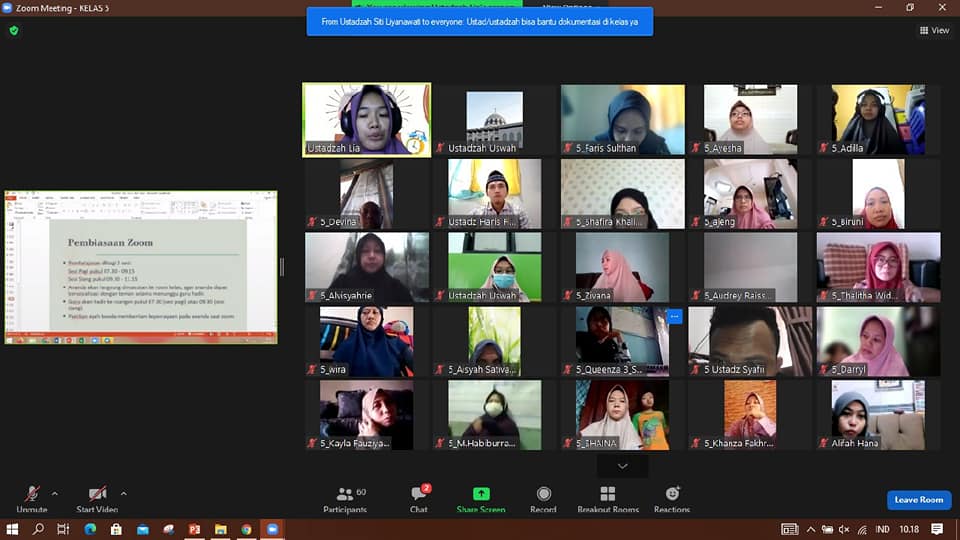Click the Leave Room button
The width and height of the screenshot is (960, 540).
pyautogui.click(x=918, y=500)
